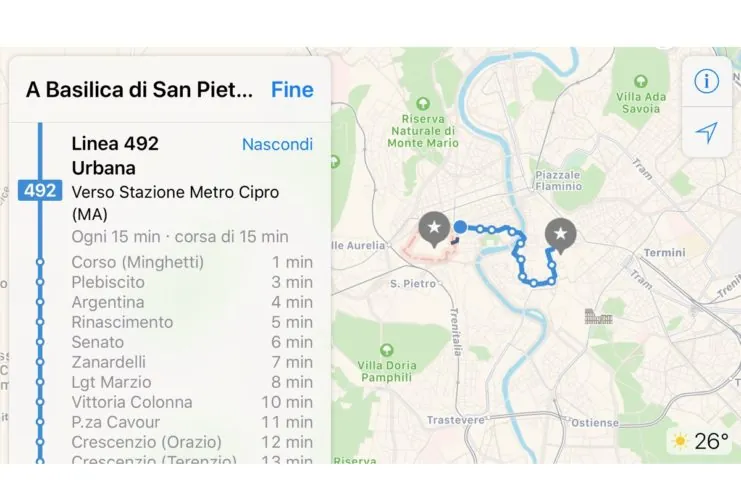
Task: Tap the Termini station label on map
Action: [664, 253]
